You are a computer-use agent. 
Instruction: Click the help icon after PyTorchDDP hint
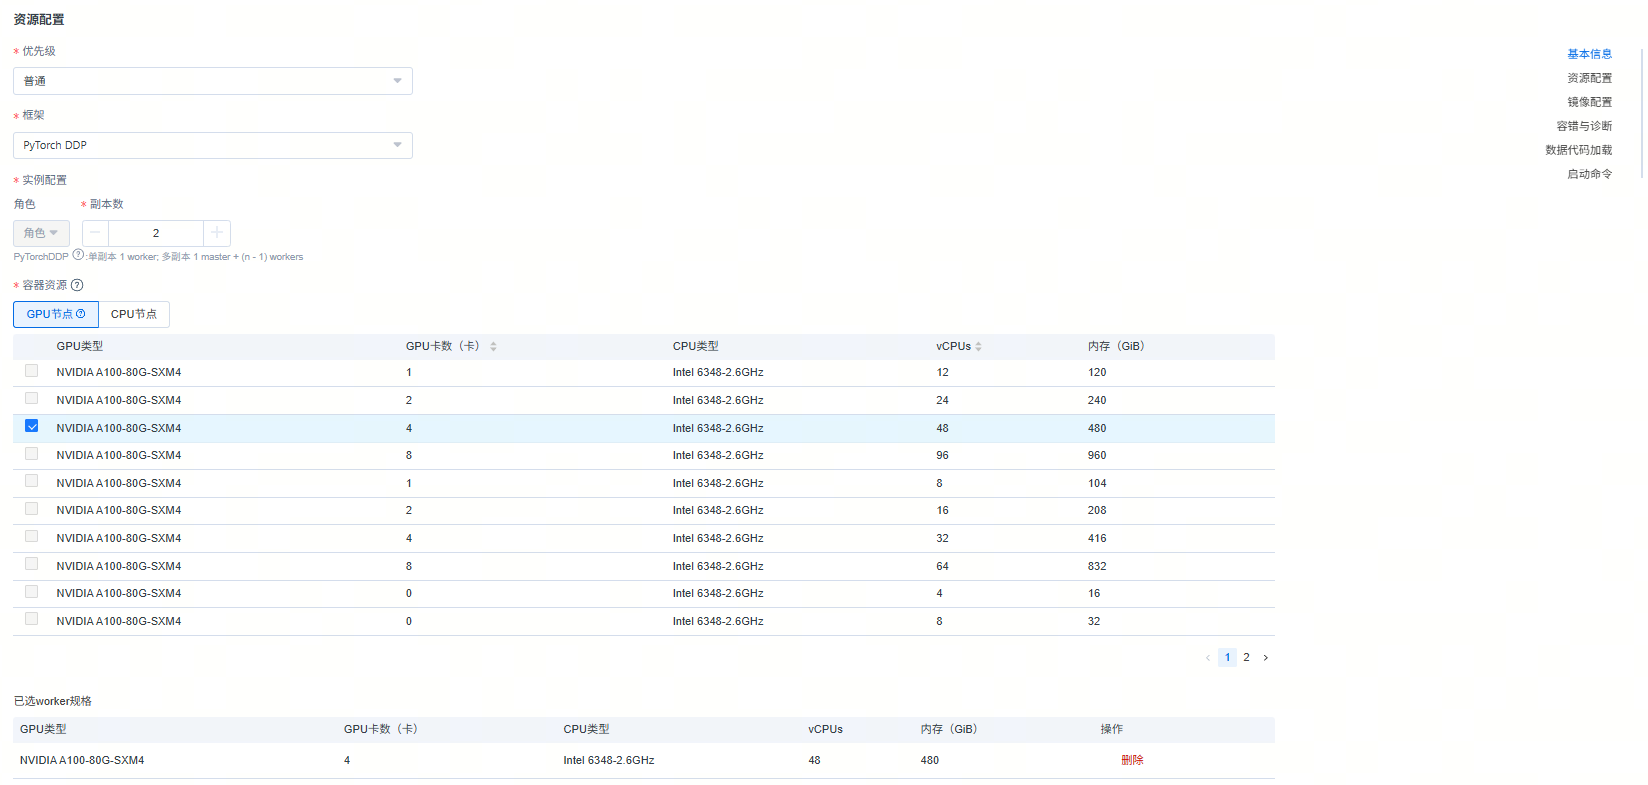78,255
